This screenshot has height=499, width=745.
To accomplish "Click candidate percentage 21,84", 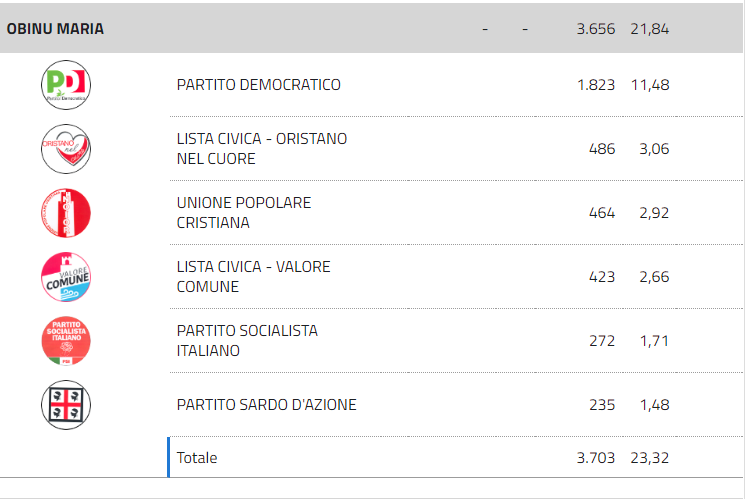I will pyautogui.click(x=649, y=29).
